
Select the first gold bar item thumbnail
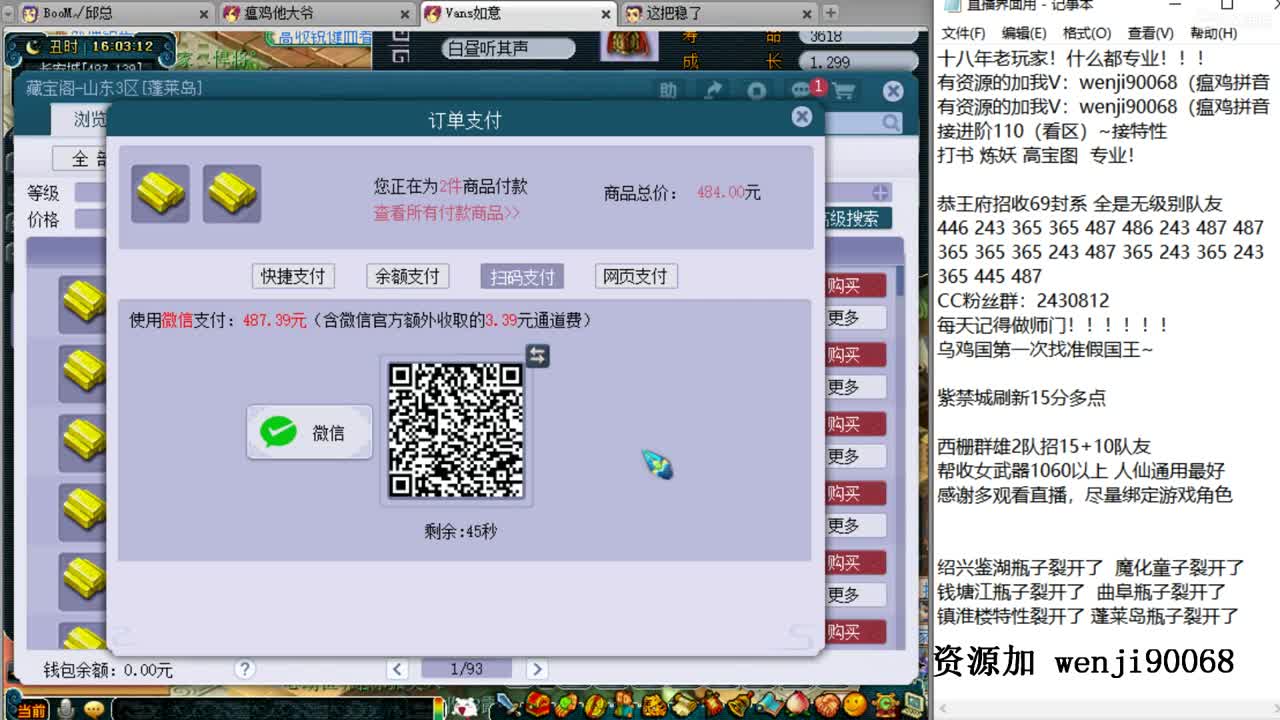pyautogui.click(x=160, y=193)
